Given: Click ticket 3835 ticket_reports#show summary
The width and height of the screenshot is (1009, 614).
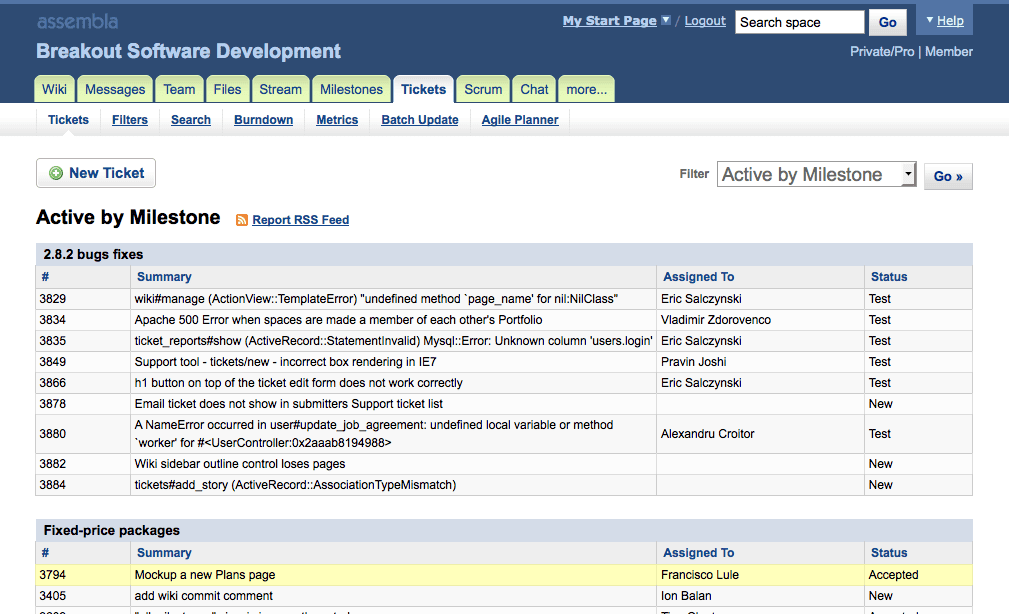Looking at the screenshot, I should click(x=393, y=341).
